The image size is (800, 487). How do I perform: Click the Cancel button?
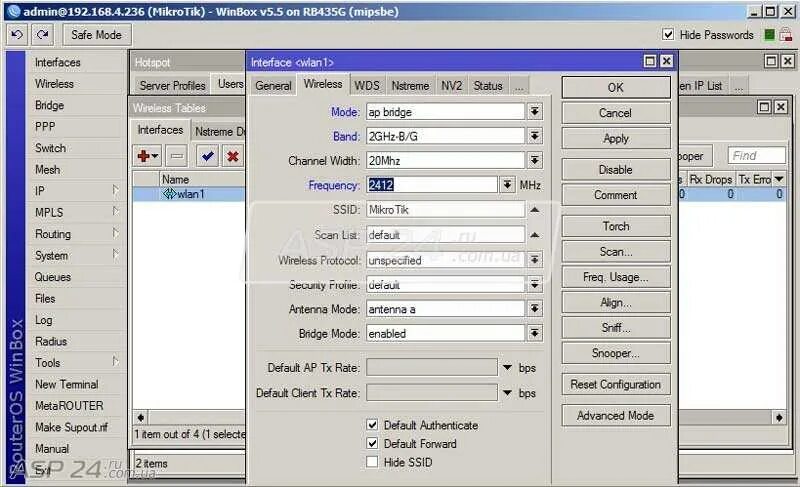[x=616, y=113]
